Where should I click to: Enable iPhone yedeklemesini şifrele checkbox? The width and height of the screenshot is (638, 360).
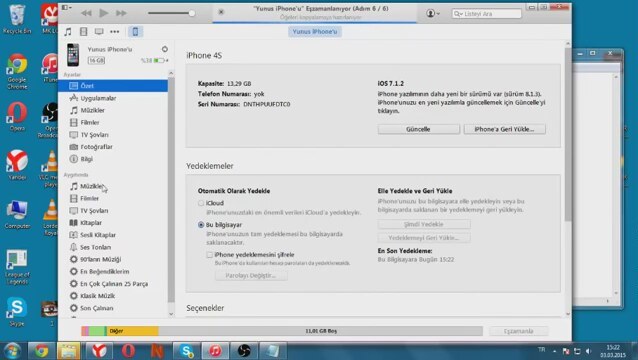[x=210, y=255]
